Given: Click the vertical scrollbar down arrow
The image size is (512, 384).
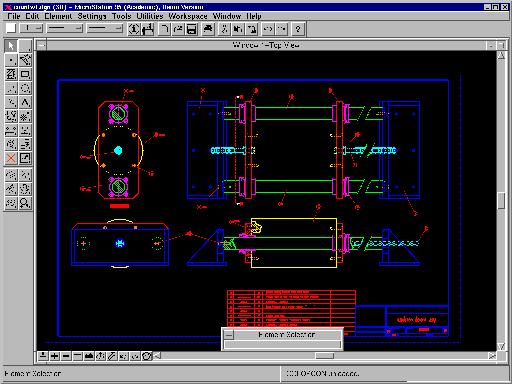Looking at the screenshot, I should pos(501,347).
